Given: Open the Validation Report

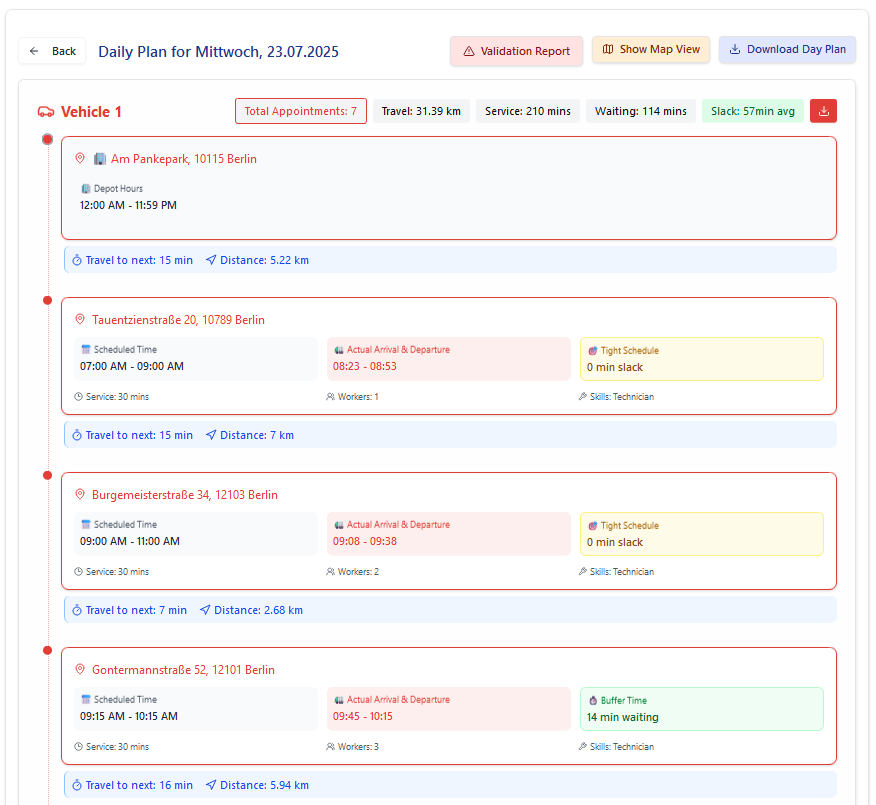Looking at the screenshot, I should [x=516, y=51].
